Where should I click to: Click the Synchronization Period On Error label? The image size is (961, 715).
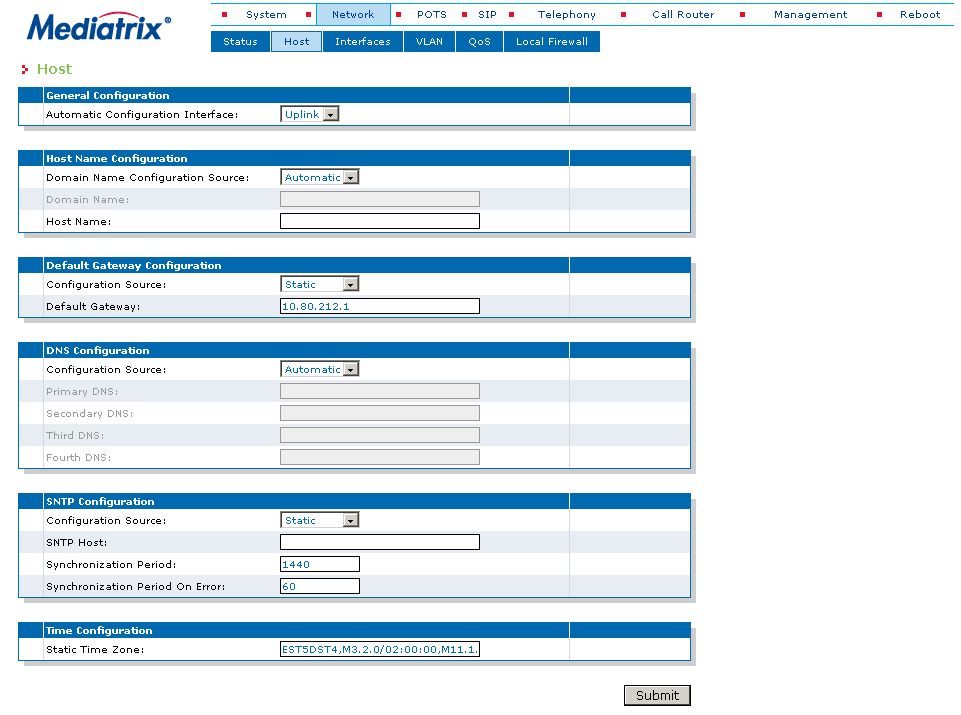[135, 586]
